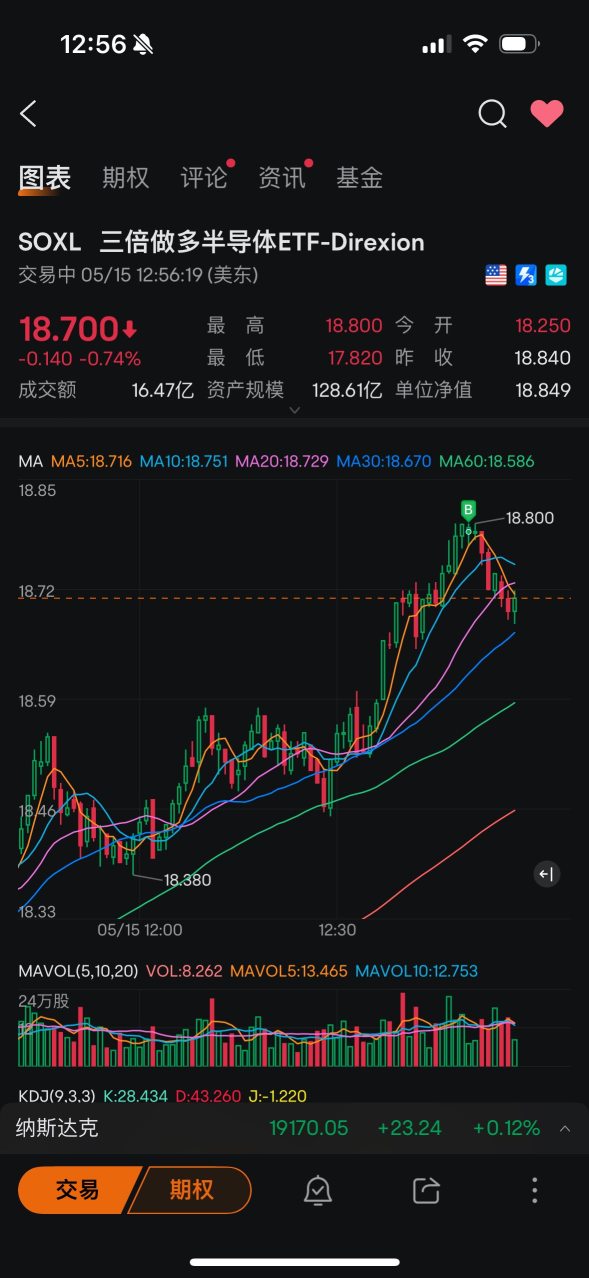Toggle the pink heart favorite icon
Viewport: 589px width, 1278px height.
tap(547, 114)
